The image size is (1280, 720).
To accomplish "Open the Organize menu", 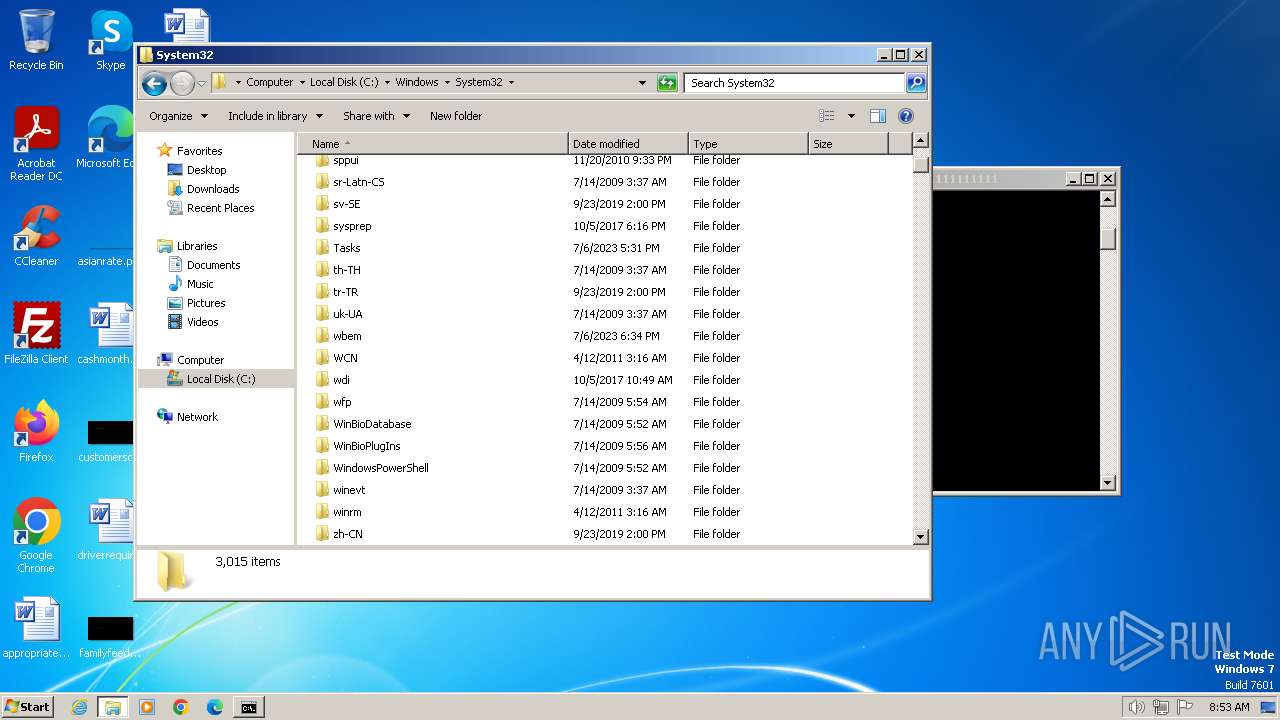I will 178,116.
